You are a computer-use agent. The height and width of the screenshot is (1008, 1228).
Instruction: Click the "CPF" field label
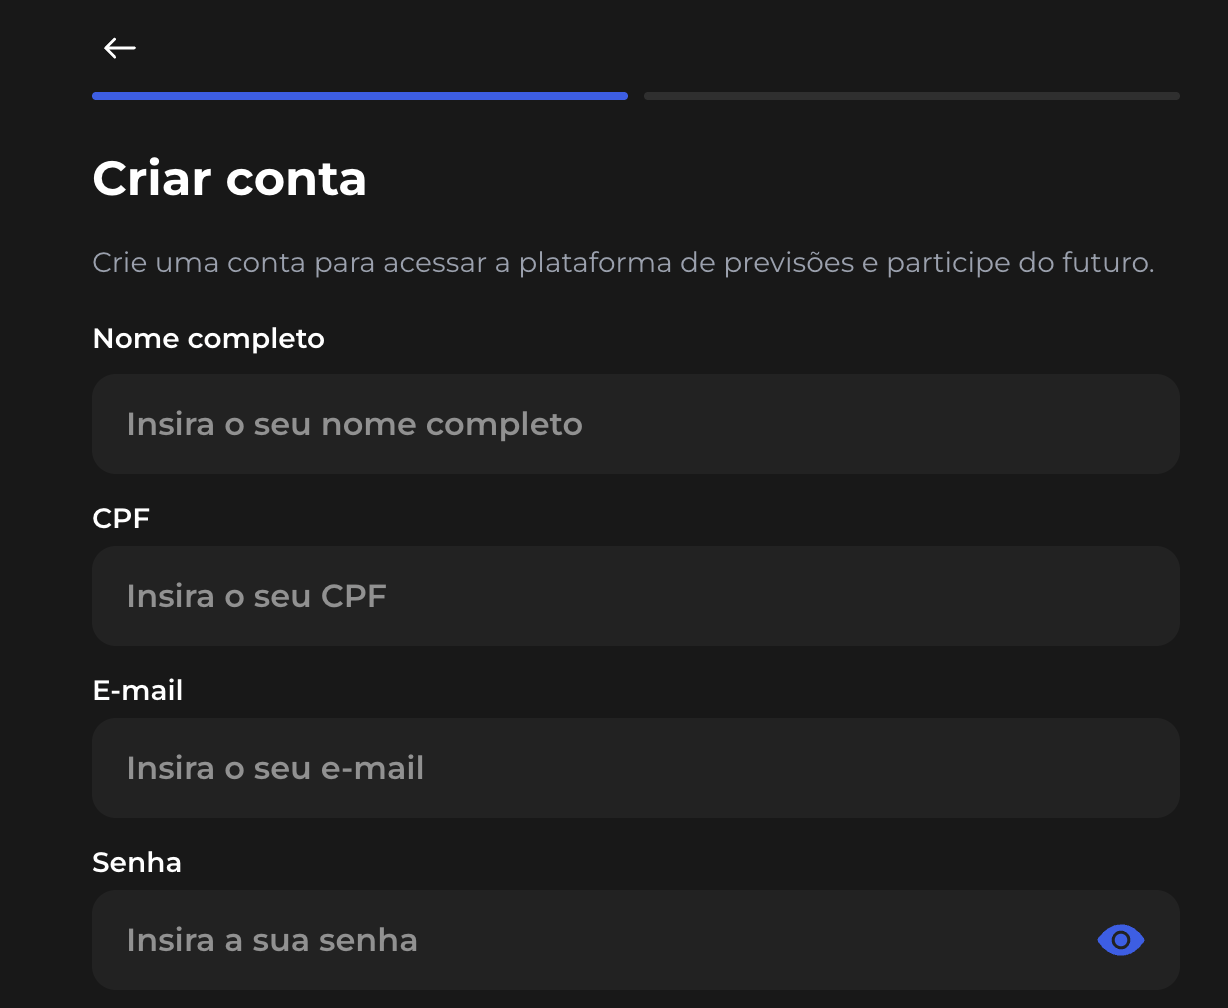click(x=121, y=518)
